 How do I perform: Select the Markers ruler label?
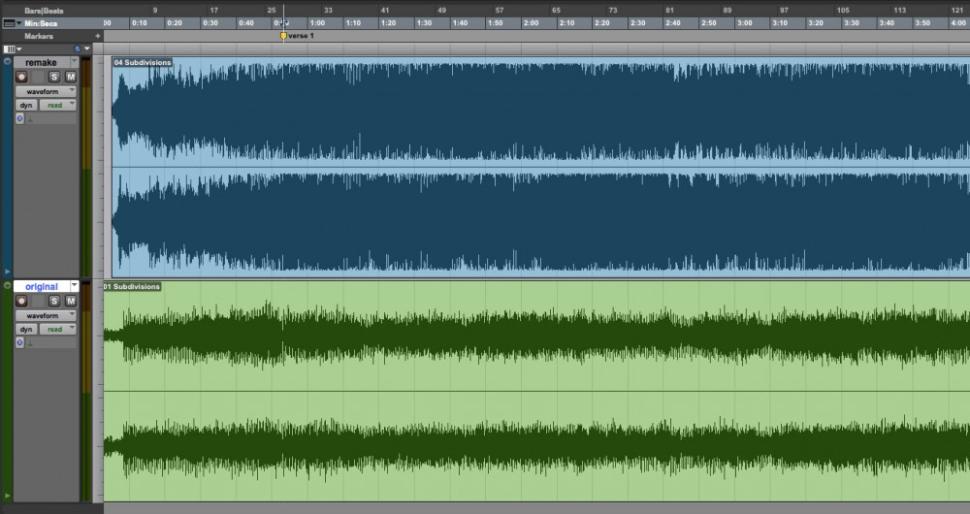click(38, 36)
